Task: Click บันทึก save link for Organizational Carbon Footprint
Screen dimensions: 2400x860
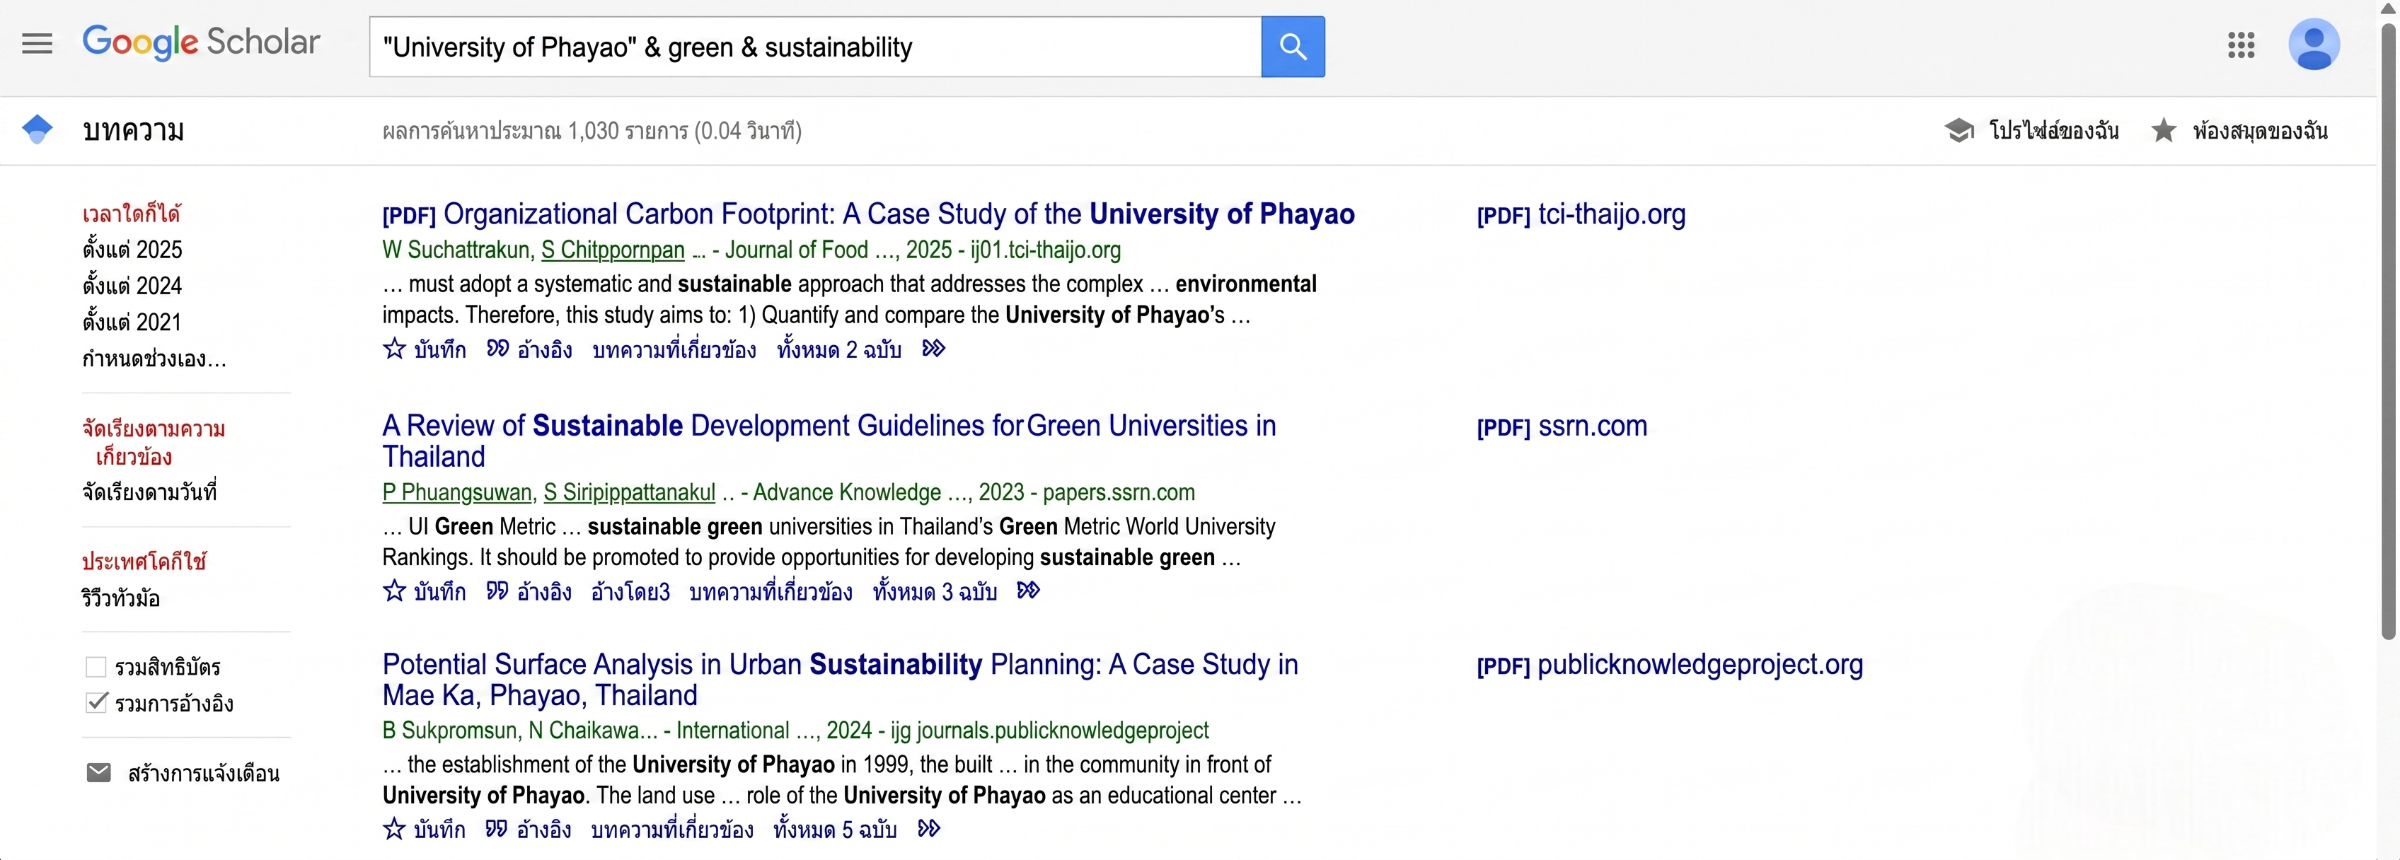Action: click(440, 349)
